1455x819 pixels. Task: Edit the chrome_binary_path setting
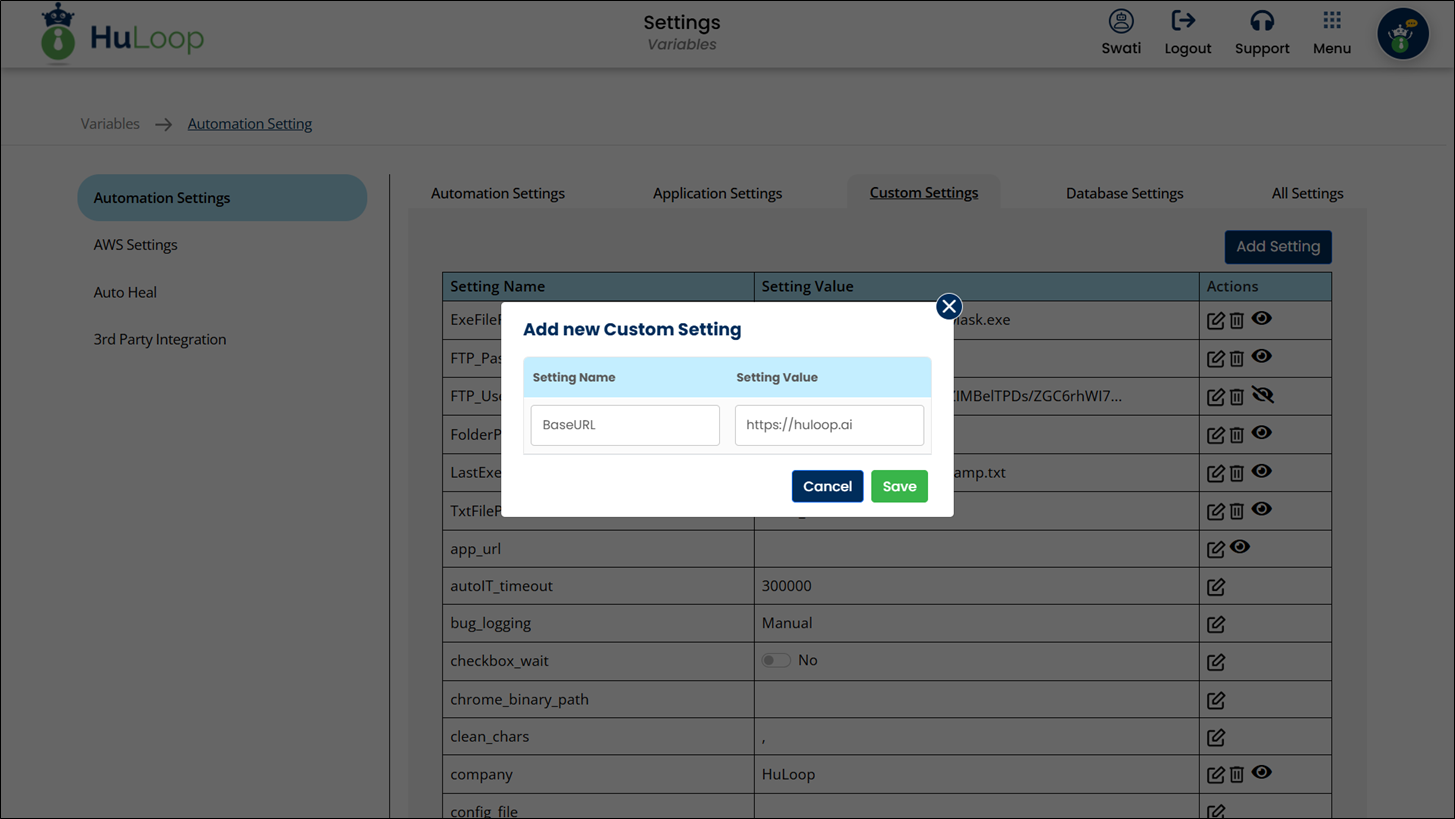[x=1216, y=700]
